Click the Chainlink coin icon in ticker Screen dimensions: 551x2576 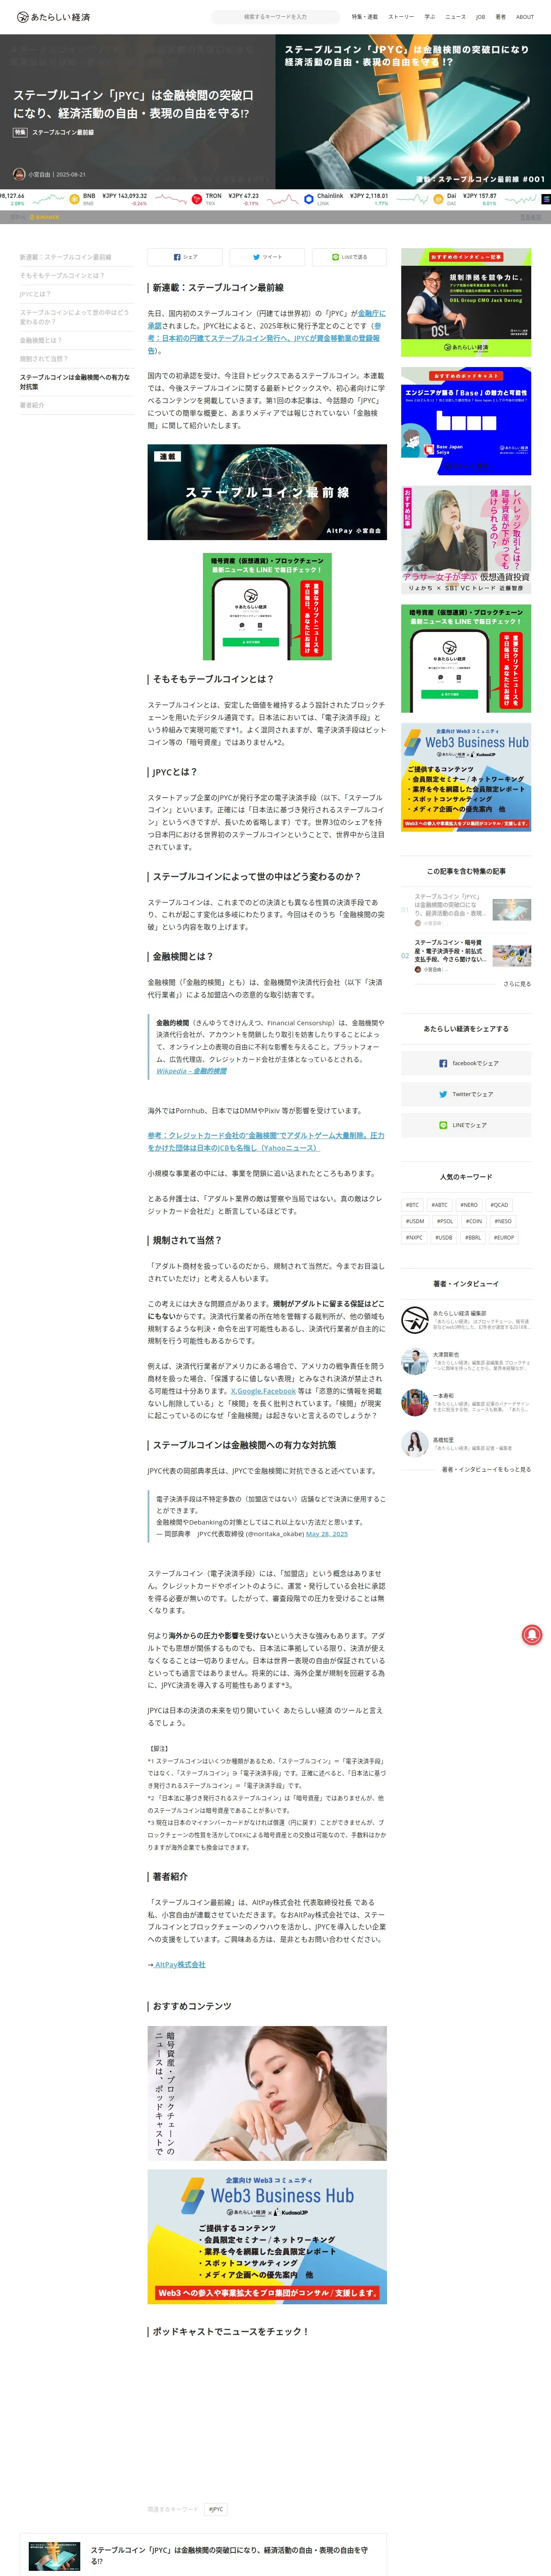coord(309,199)
